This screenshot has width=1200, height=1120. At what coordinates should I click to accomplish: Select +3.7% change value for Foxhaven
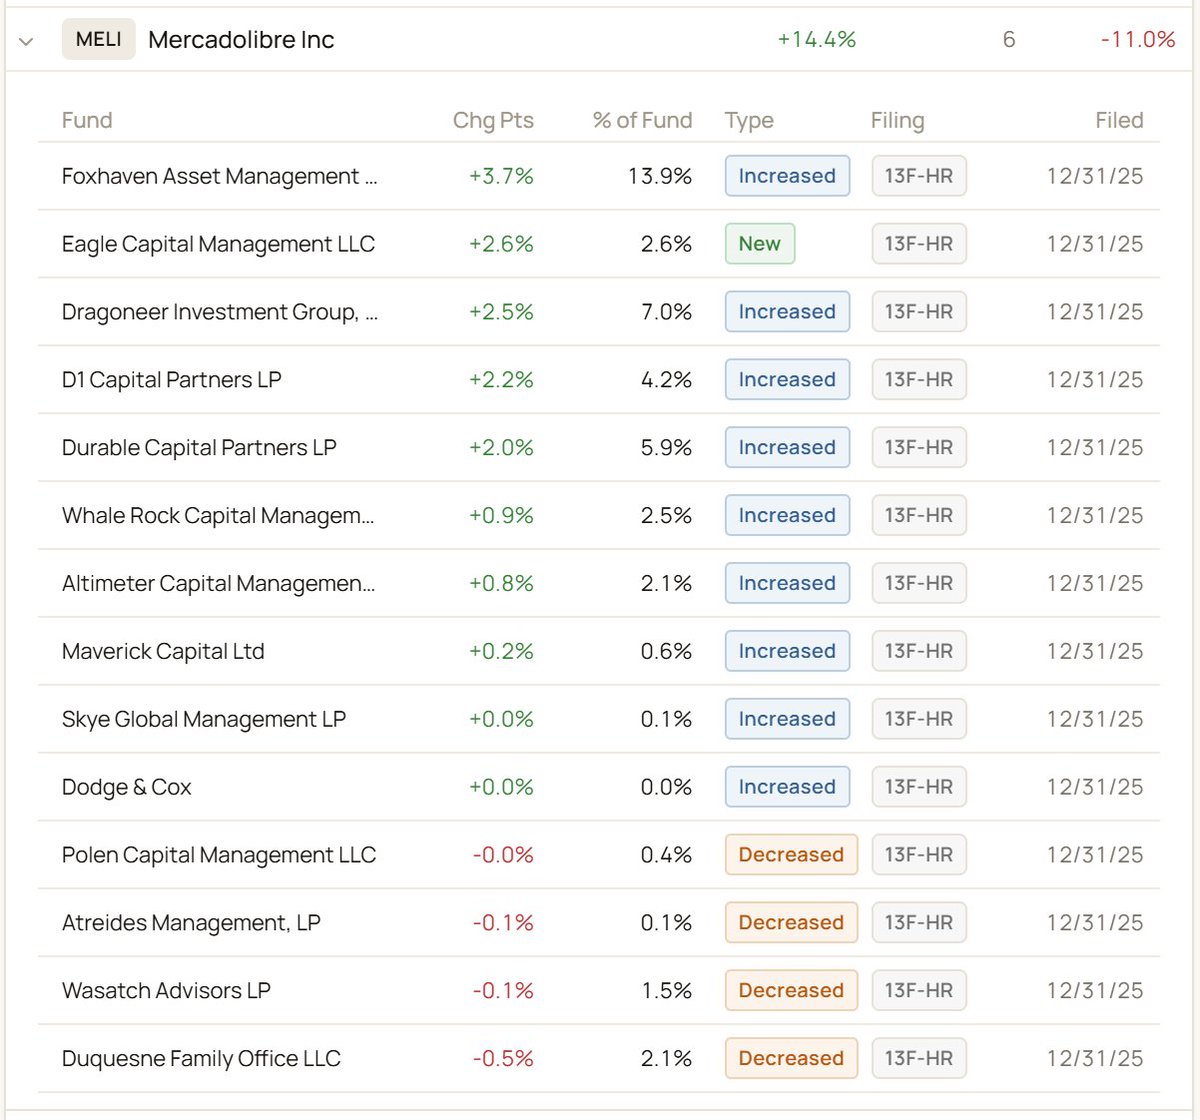pyautogui.click(x=501, y=176)
